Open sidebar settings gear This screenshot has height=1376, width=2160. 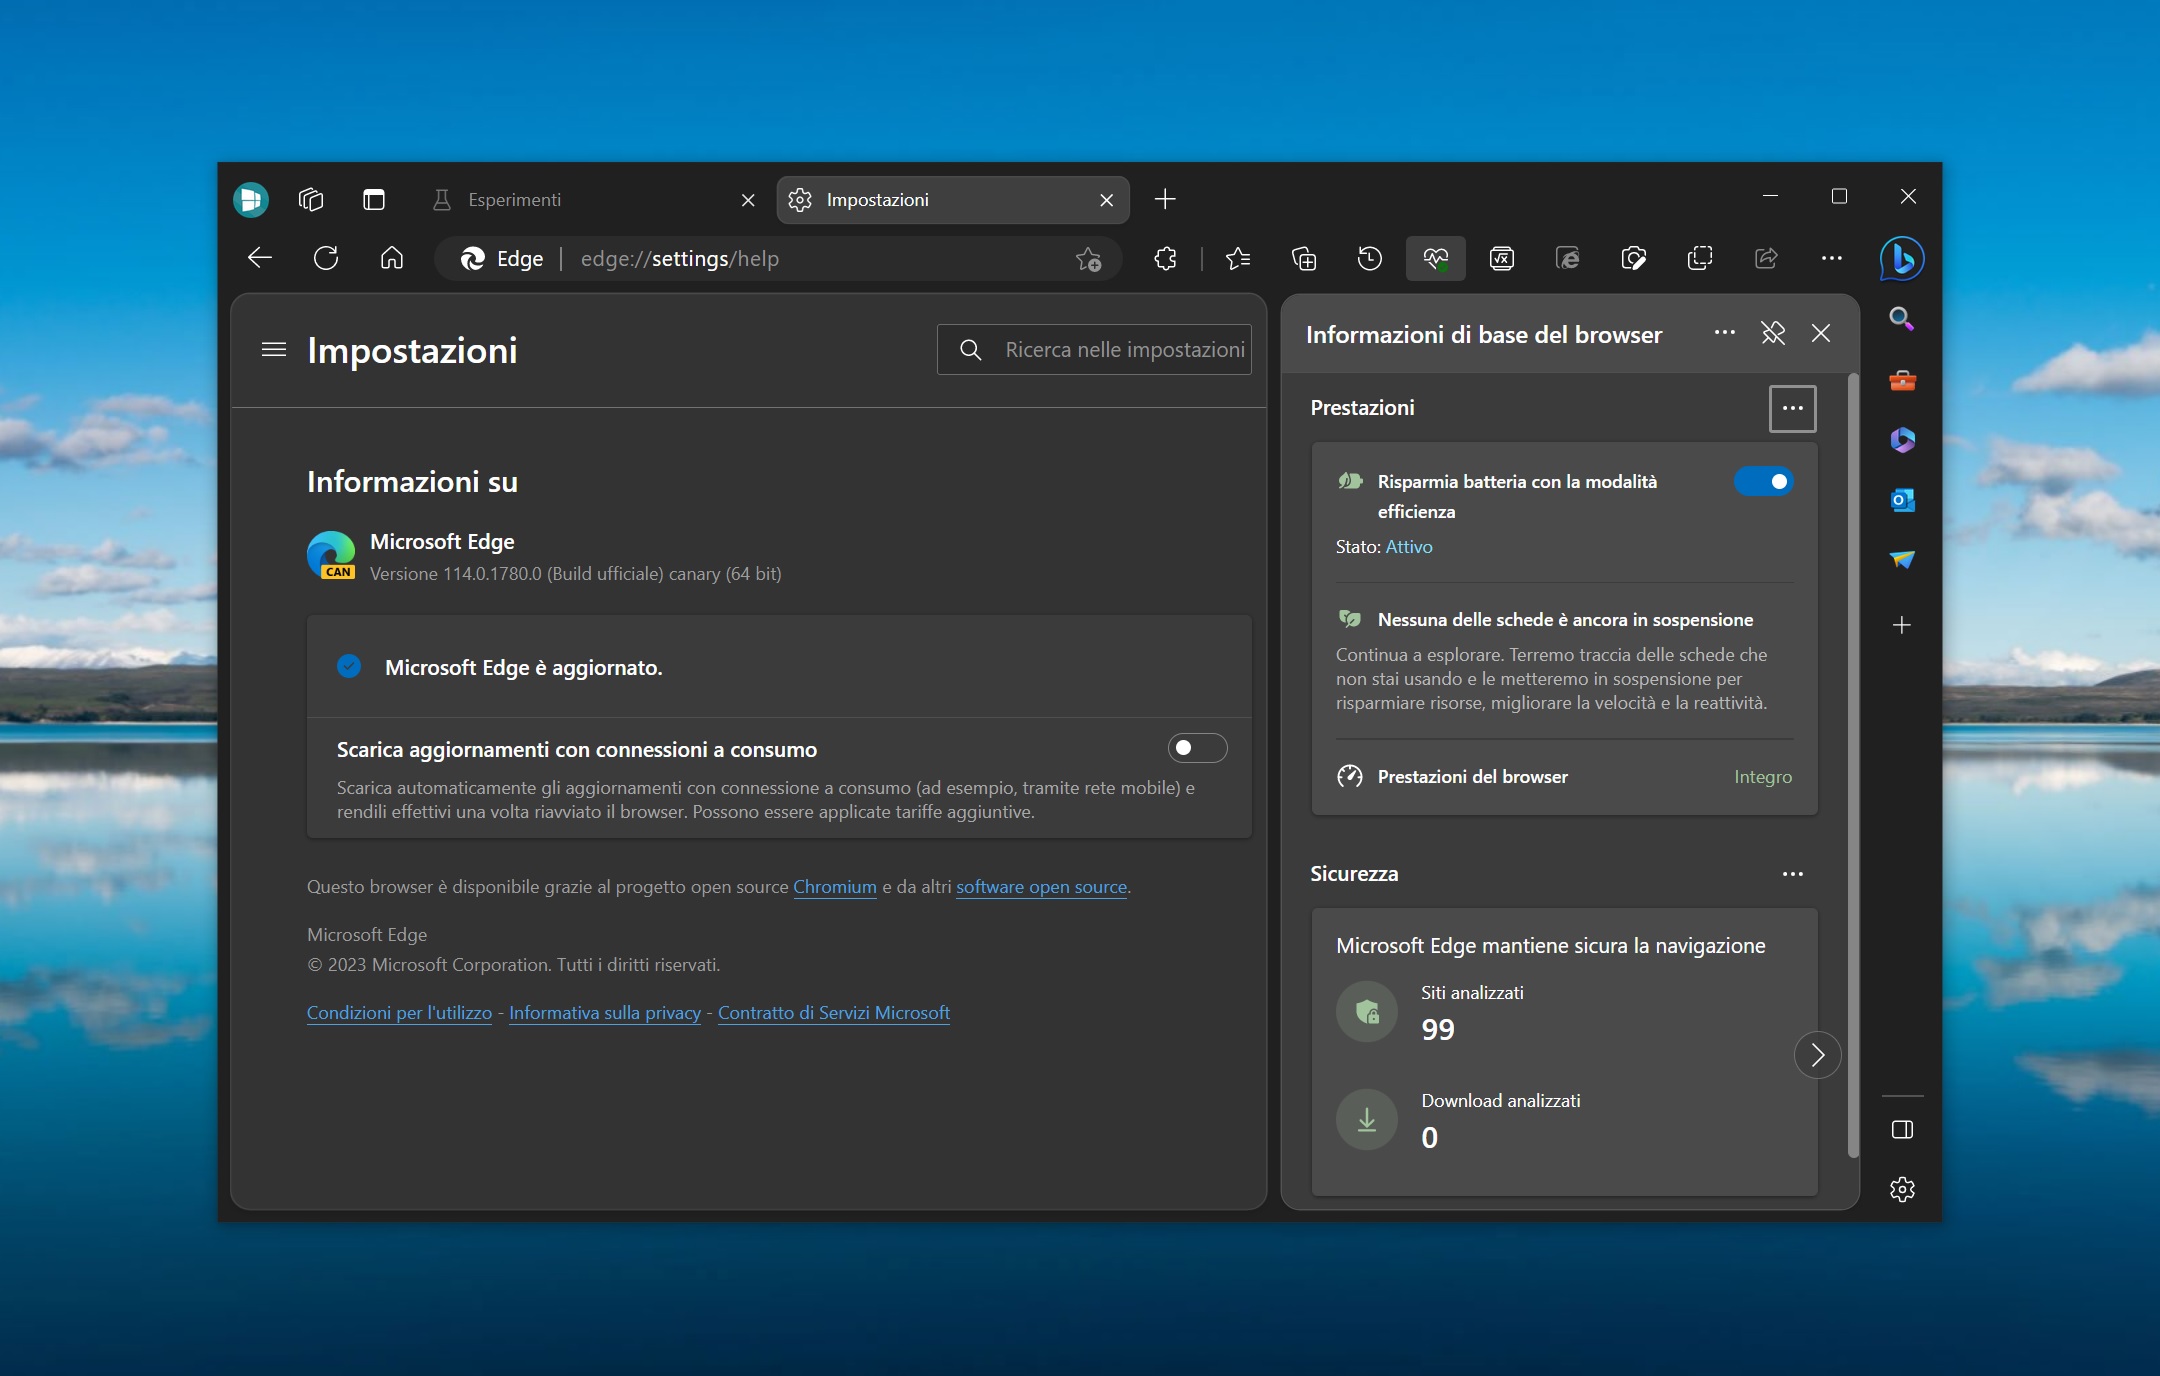click(1902, 1189)
